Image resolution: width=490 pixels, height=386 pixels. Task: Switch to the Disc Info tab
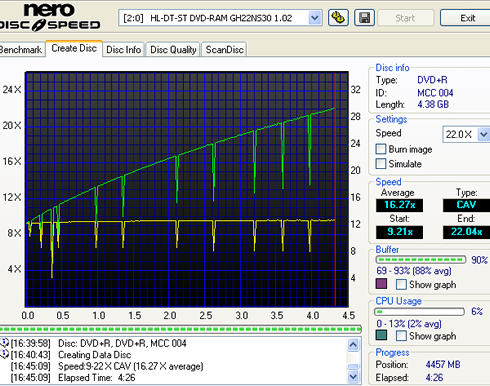click(x=123, y=50)
